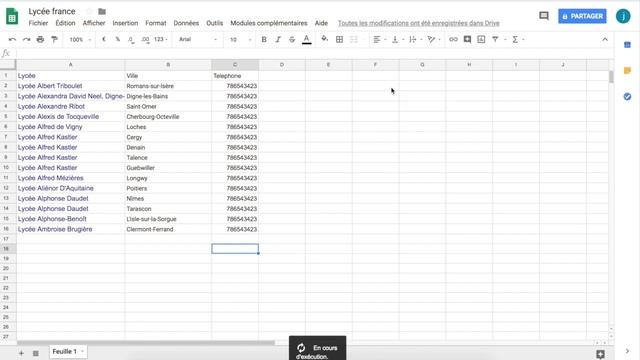Image resolution: width=640 pixels, height=360 pixels.
Task: Open Tasks in the side panel
Action: [x=627, y=97]
